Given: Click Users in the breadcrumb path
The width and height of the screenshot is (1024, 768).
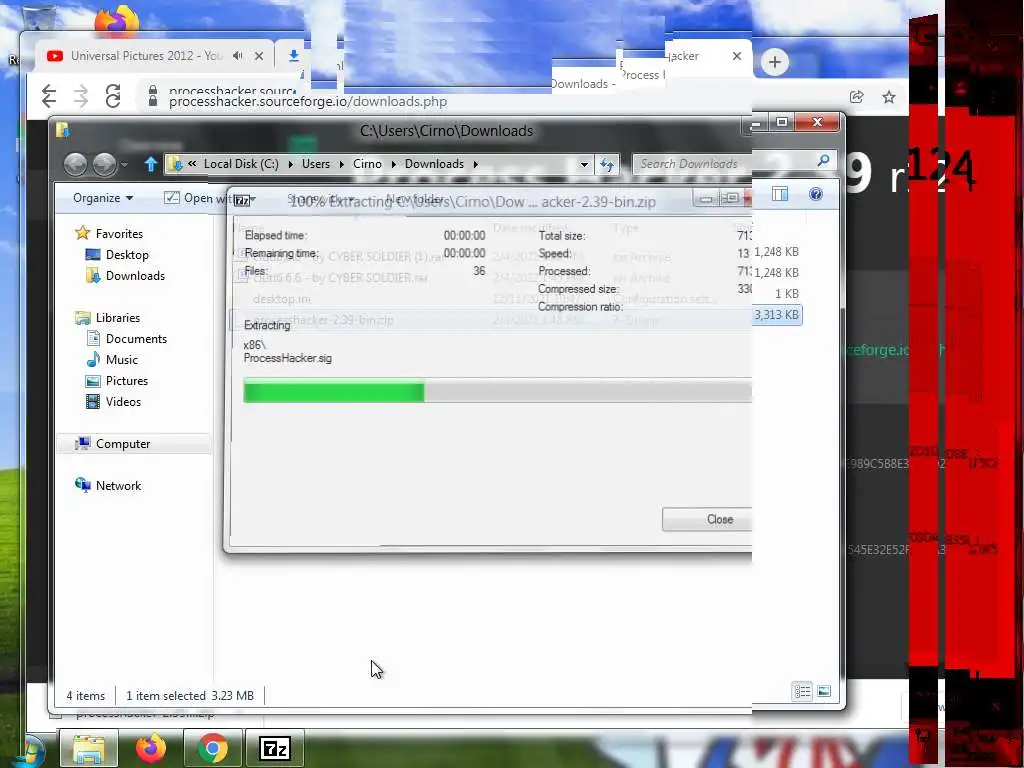Looking at the screenshot, I should click(x=315, y=164).
